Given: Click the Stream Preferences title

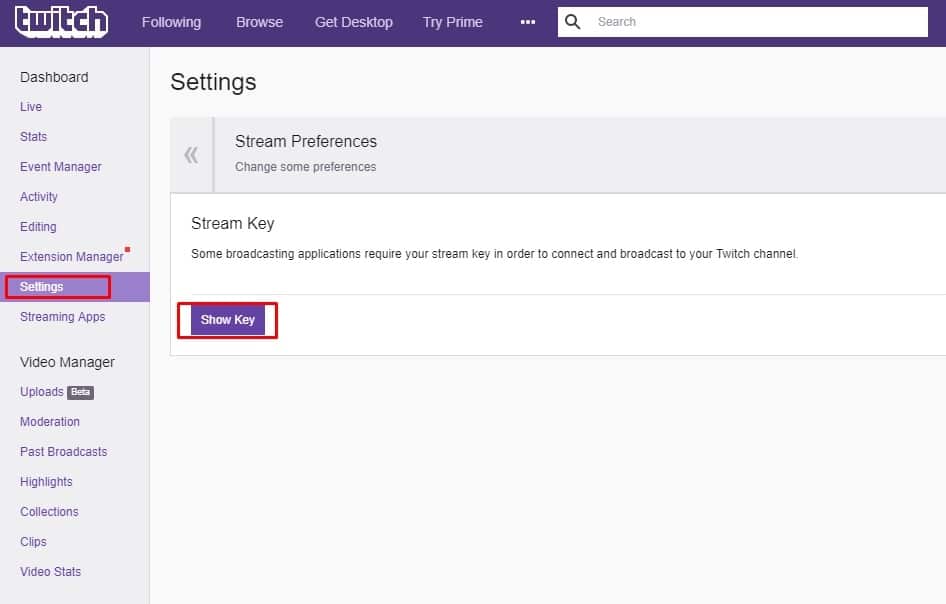Looking at the screenshot, I should point(306,141).
